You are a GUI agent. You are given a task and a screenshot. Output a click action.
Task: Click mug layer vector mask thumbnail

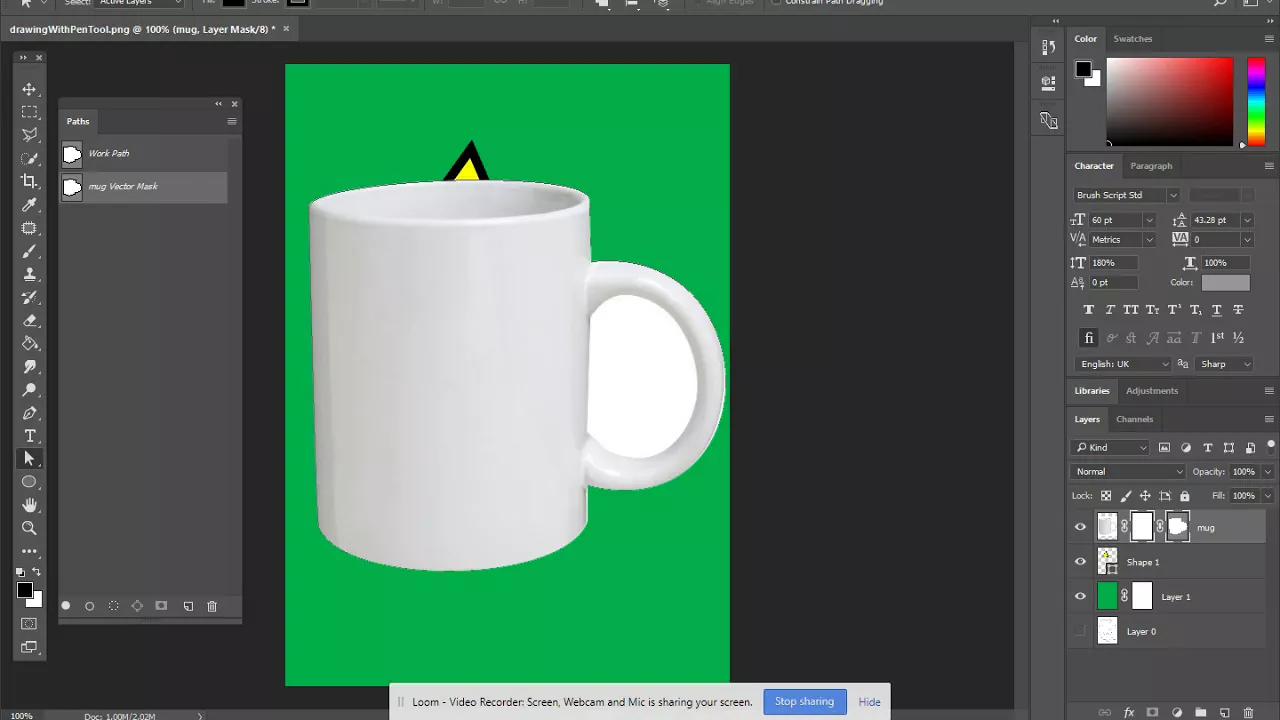tap(1178, 527)
